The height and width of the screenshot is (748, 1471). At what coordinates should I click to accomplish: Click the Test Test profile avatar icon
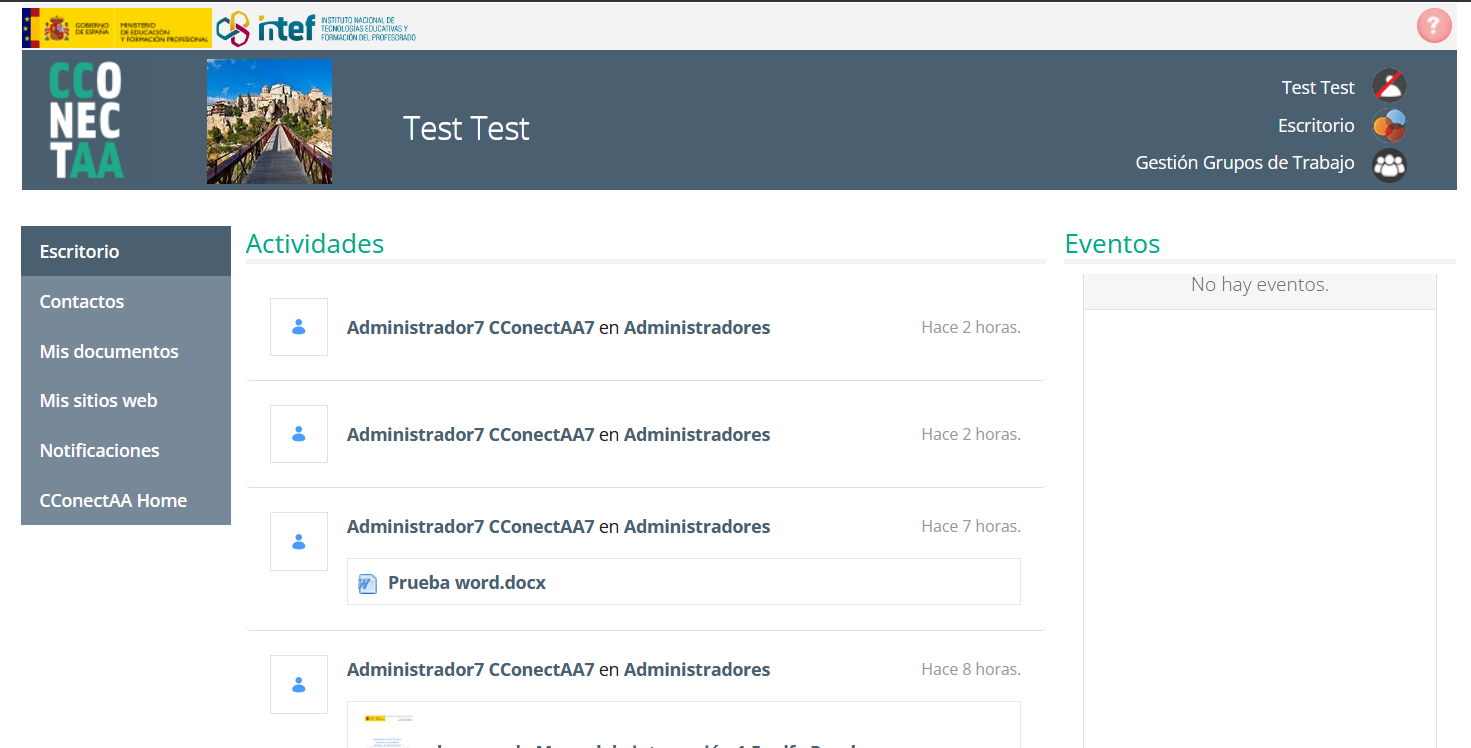click(x=1389, y=87)
